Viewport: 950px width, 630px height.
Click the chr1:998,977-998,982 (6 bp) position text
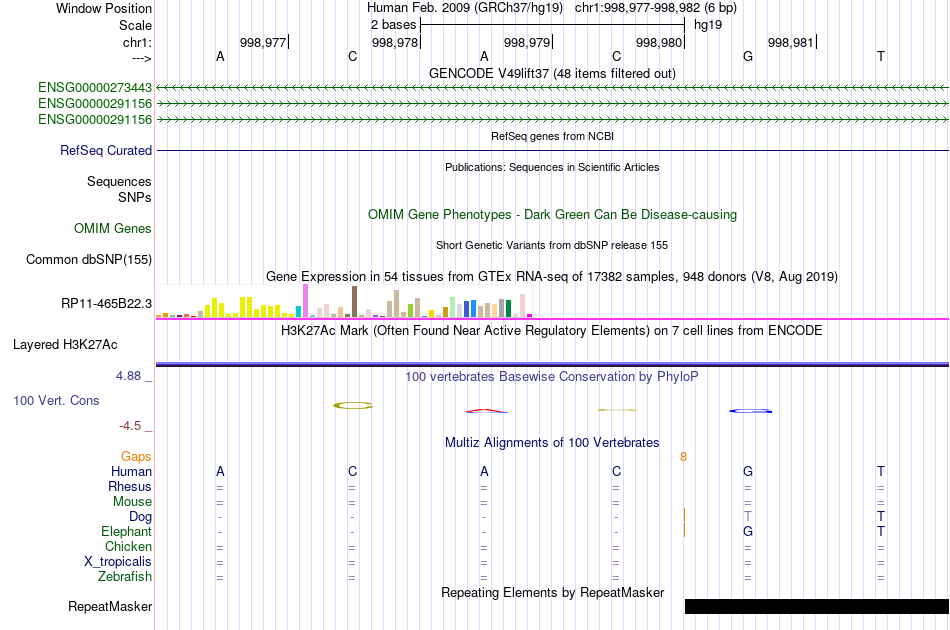pyautogui.click(x=656, y=8)
